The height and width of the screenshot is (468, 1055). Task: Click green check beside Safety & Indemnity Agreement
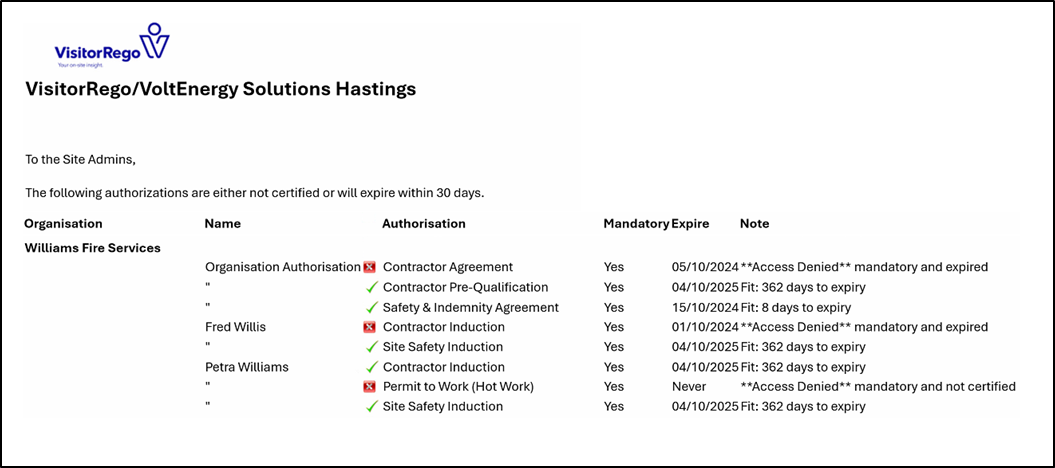[x=371, y=308]
